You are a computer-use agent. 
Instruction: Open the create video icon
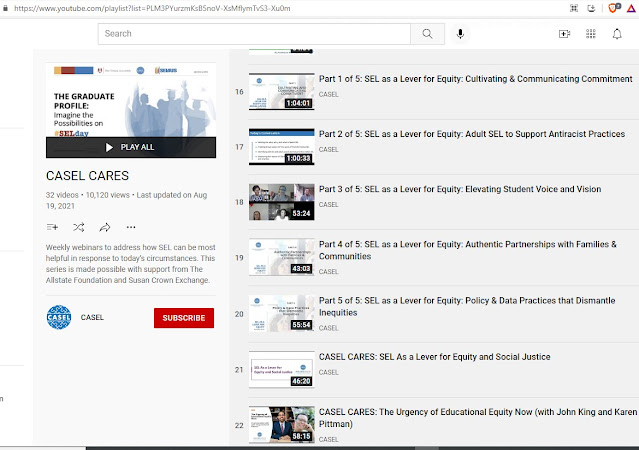564,34
